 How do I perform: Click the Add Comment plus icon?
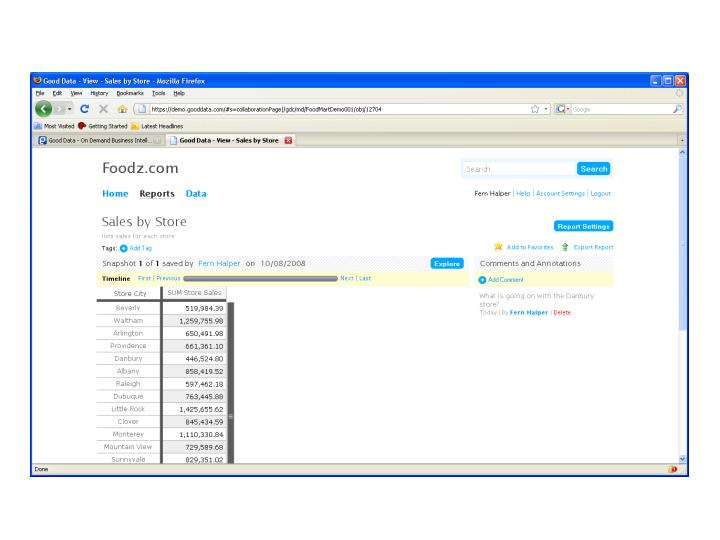point(482,279)
